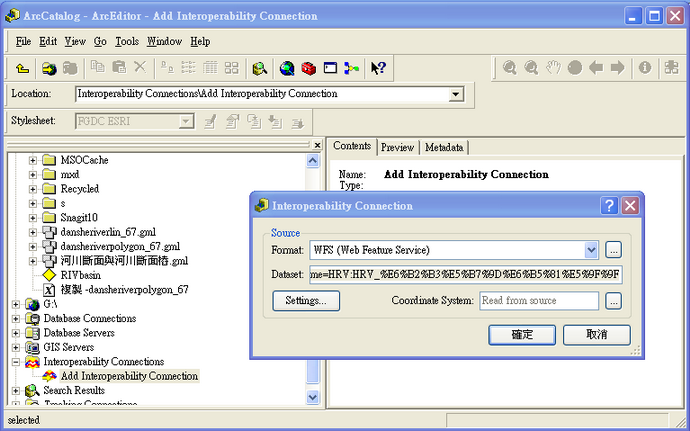Open the red ArcToolbox icon
The height and width of the screenshot is (431, 690).
[x=308, y=68]
